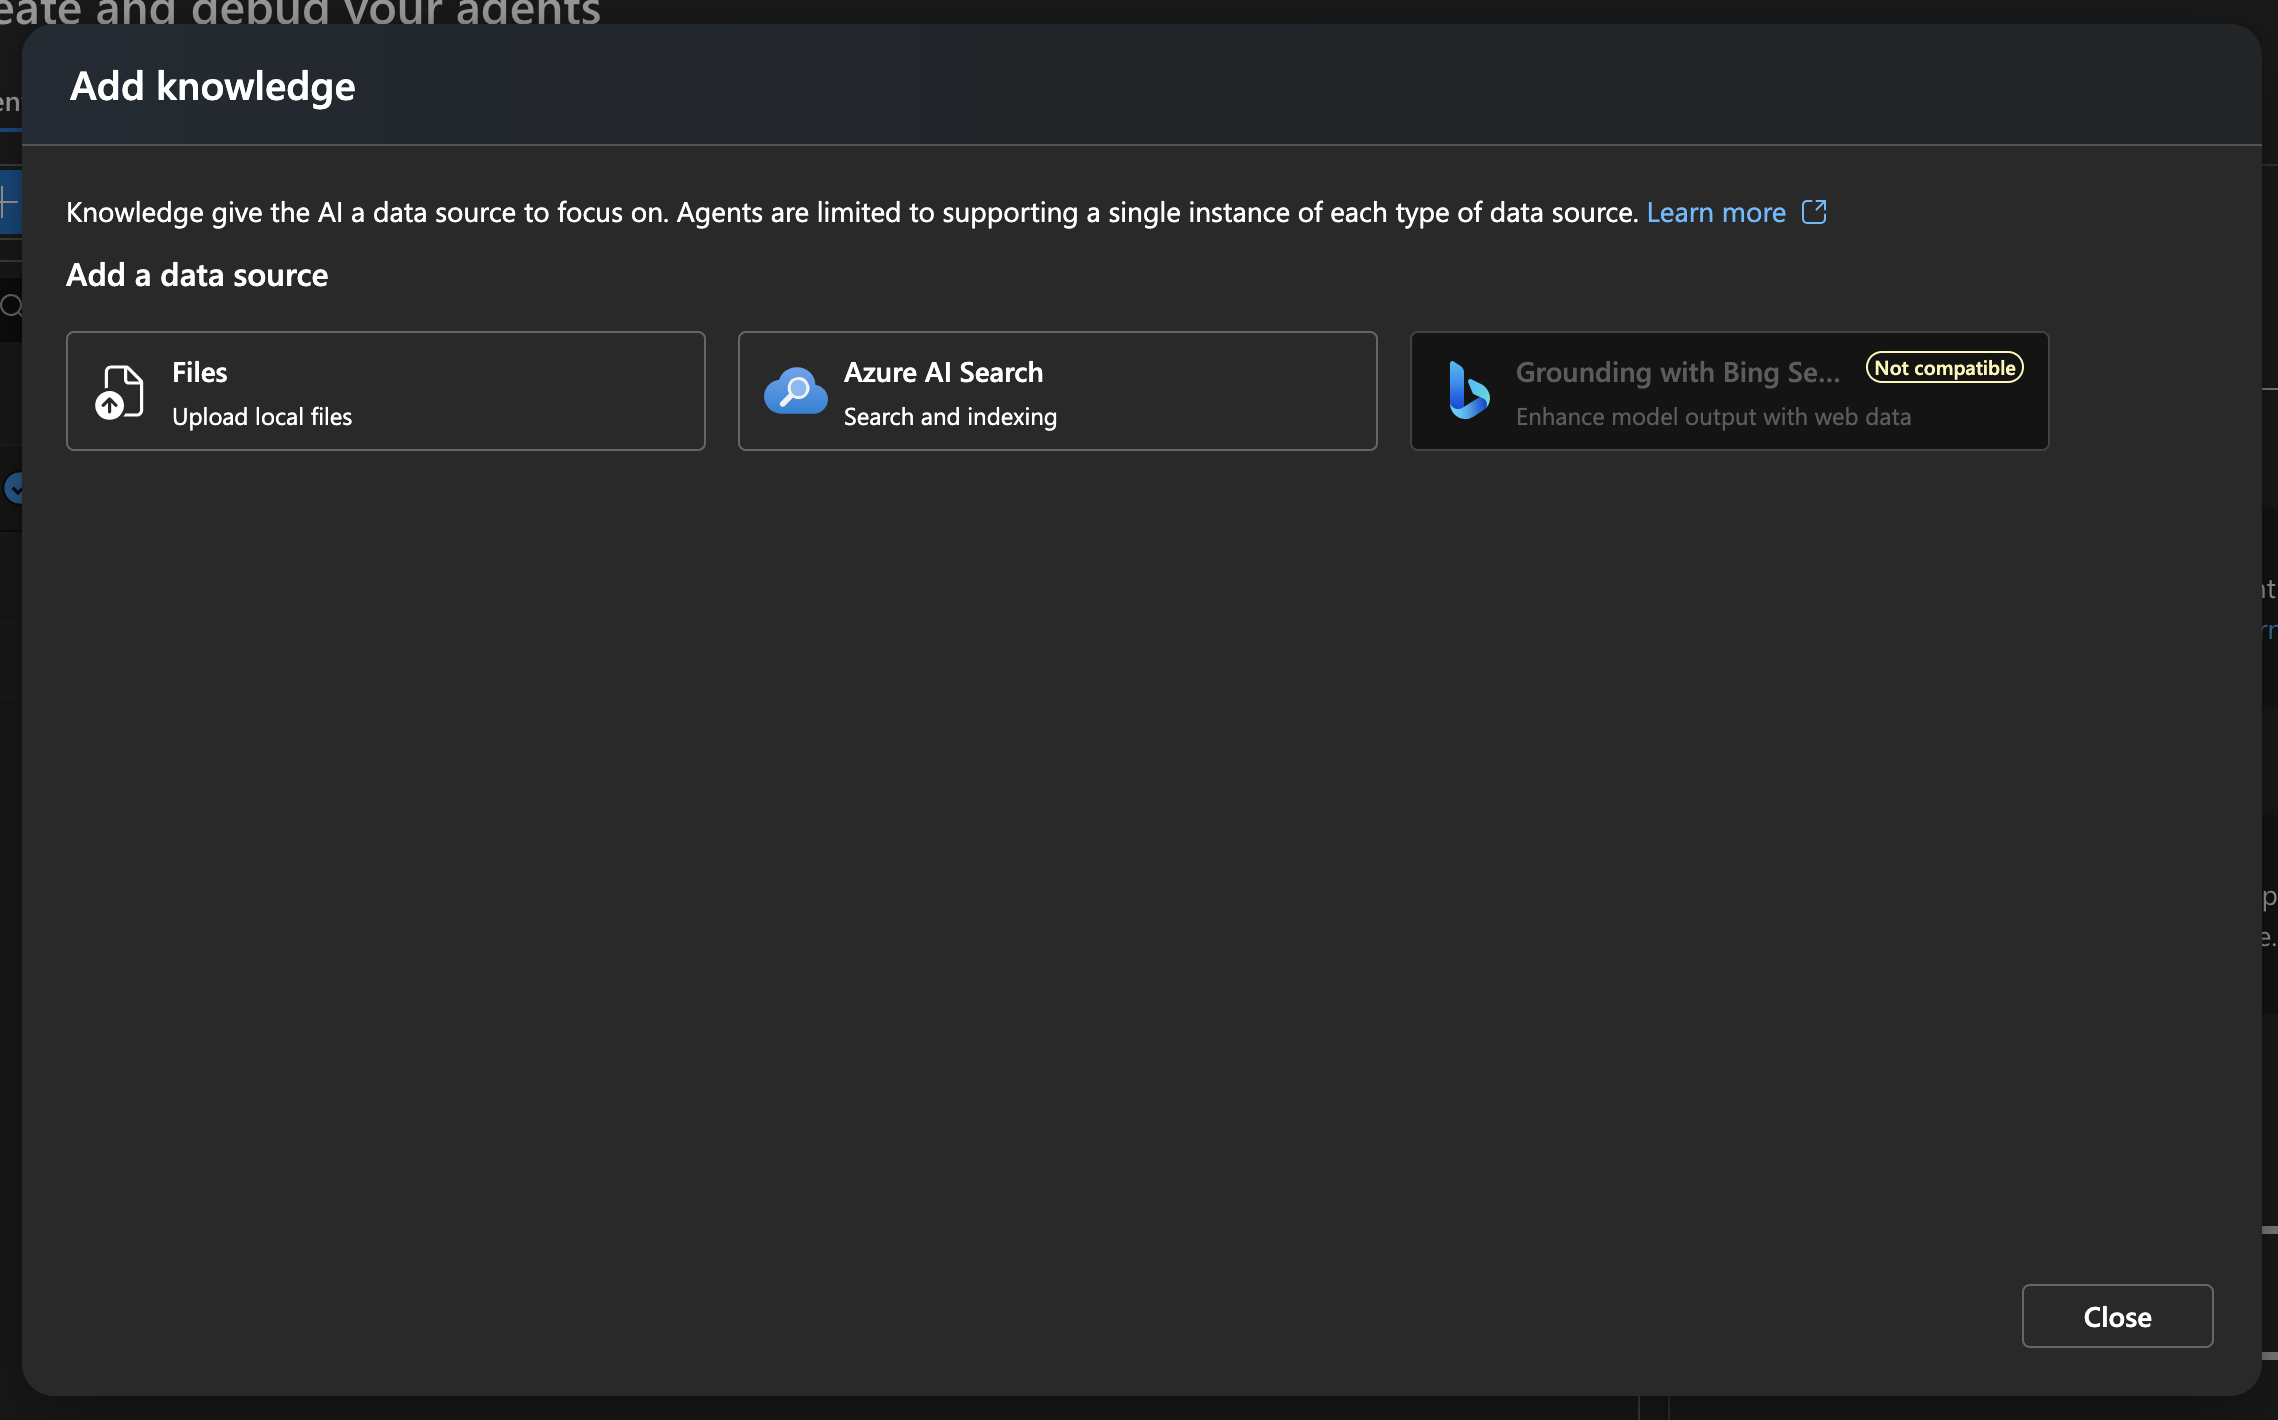Click the Bing logo icon
Viewport: 2278px width, 1420px height.
pos(1468,391)
